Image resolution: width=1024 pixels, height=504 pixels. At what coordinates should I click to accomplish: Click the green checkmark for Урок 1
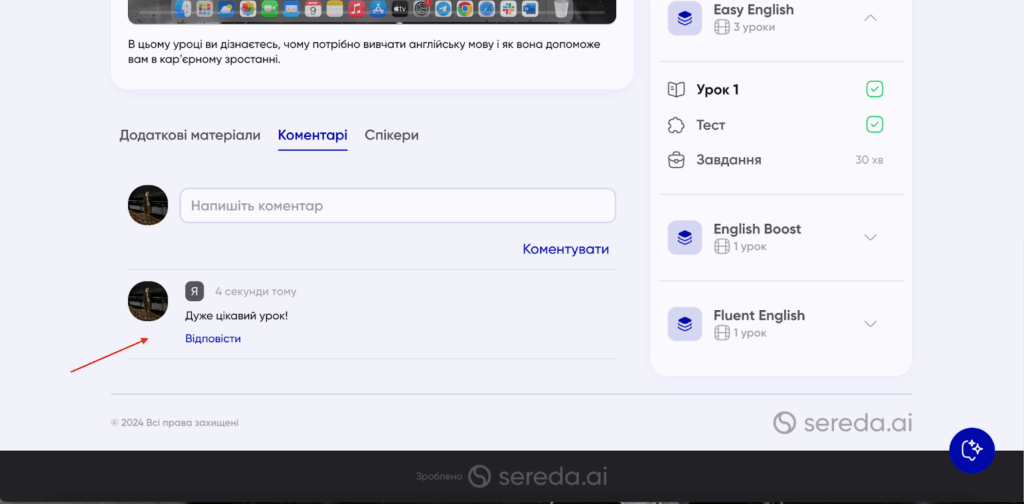click(x=874, y=90)
